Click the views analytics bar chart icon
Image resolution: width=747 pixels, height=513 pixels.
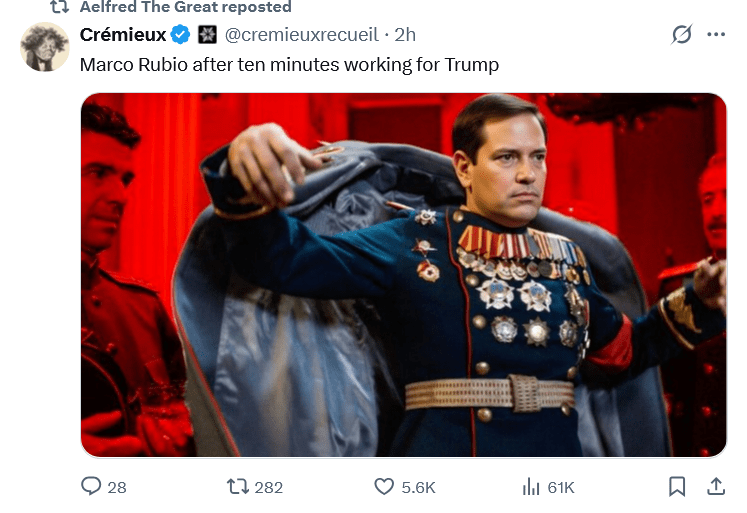pyautogui.click(x=531, y=486)
